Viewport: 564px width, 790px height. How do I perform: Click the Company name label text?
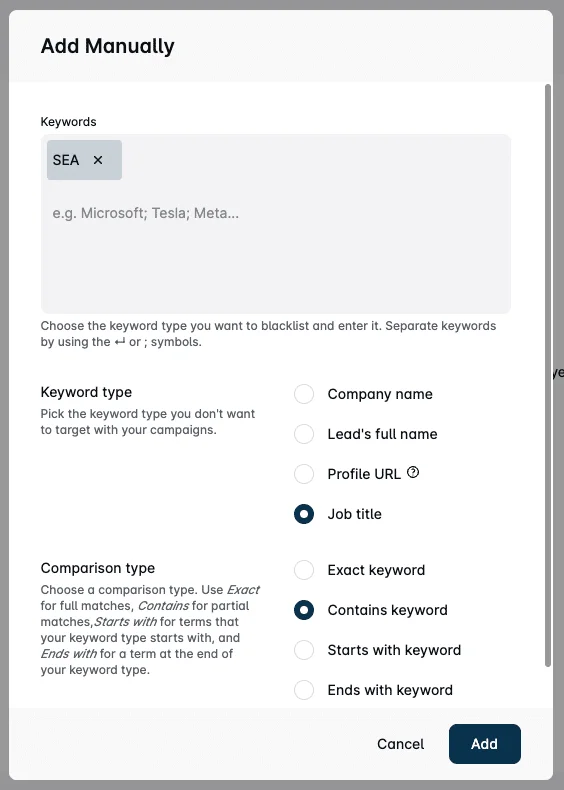point(380,394)
